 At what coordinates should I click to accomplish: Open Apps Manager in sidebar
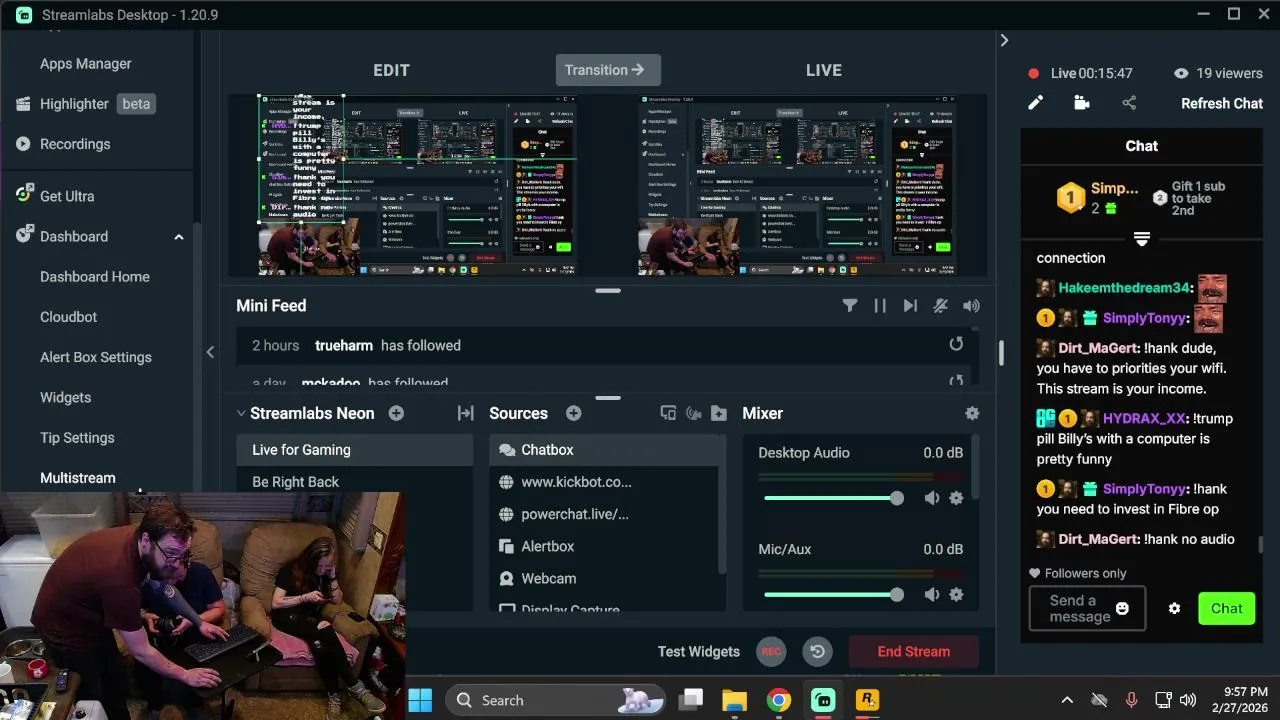[86, 63]
